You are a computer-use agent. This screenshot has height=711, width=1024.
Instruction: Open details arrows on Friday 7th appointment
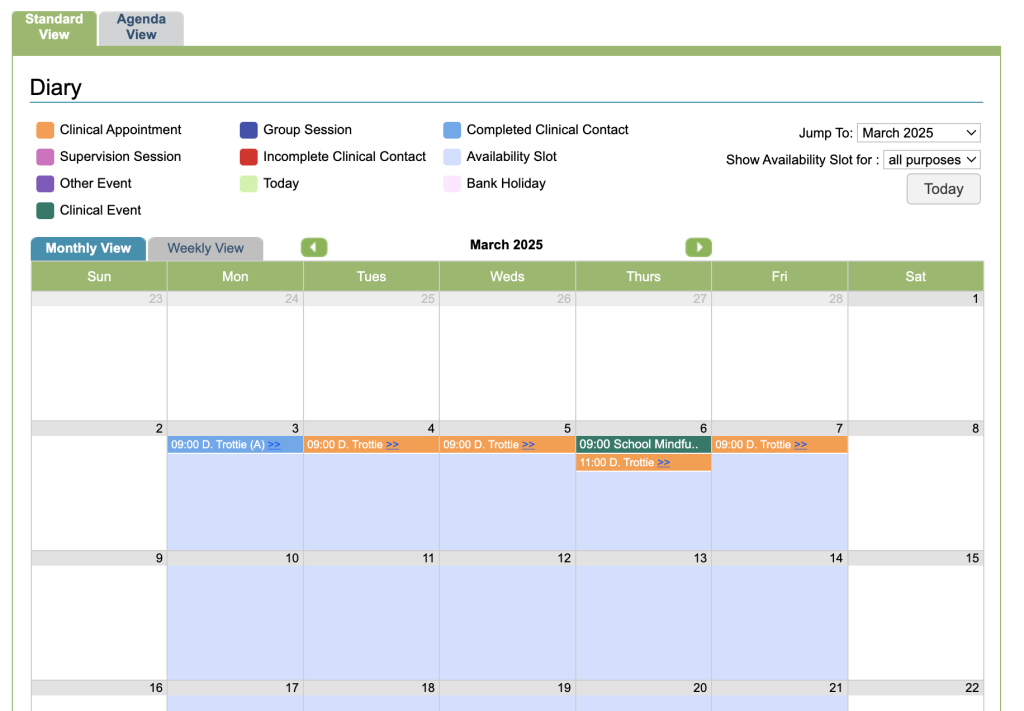click(800, 445)
